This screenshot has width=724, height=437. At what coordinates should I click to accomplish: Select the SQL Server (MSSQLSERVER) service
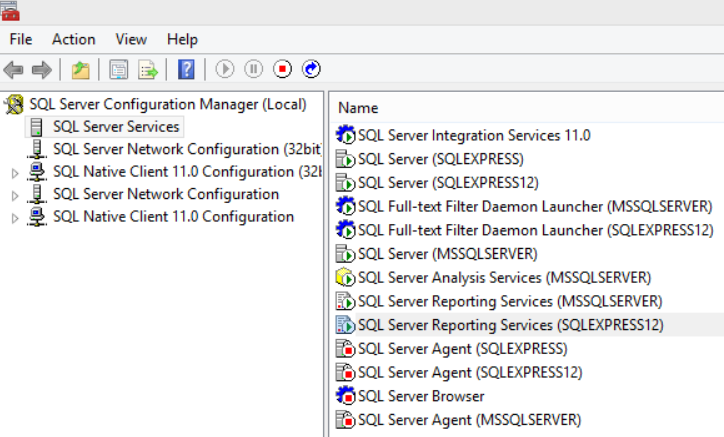click(448, 254)
